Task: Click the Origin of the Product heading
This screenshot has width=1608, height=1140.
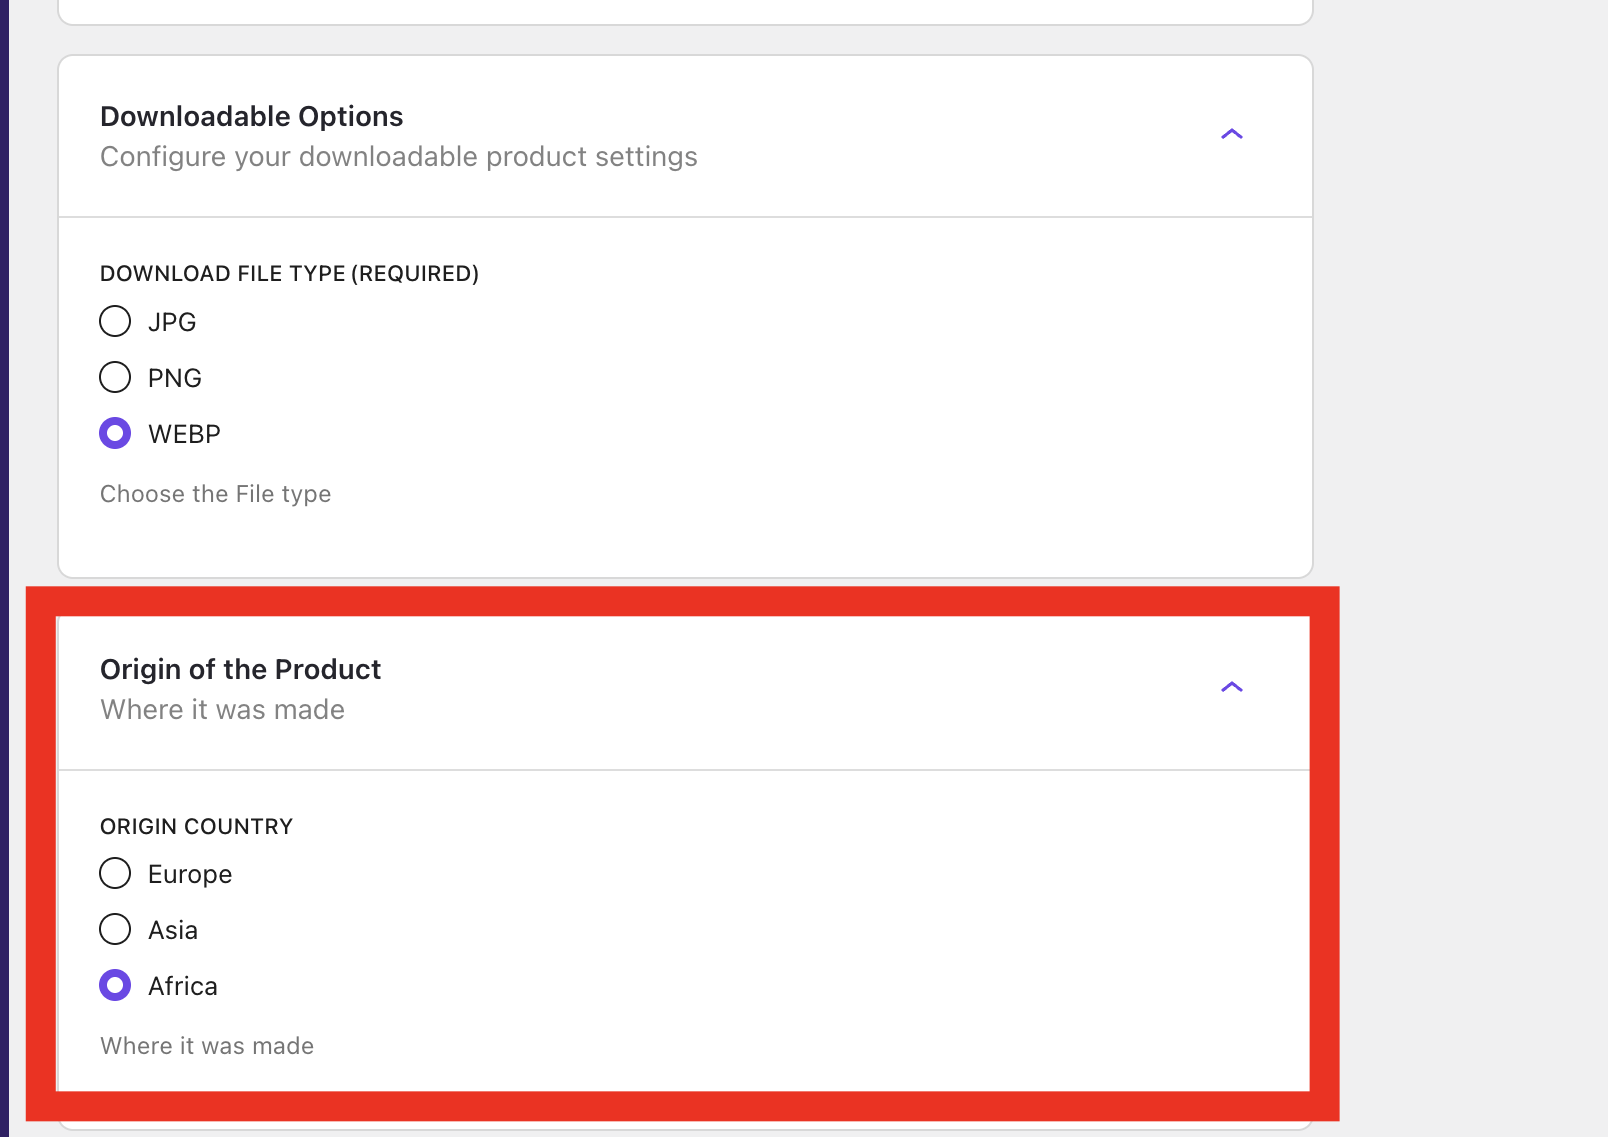Action: pos(240,670)
